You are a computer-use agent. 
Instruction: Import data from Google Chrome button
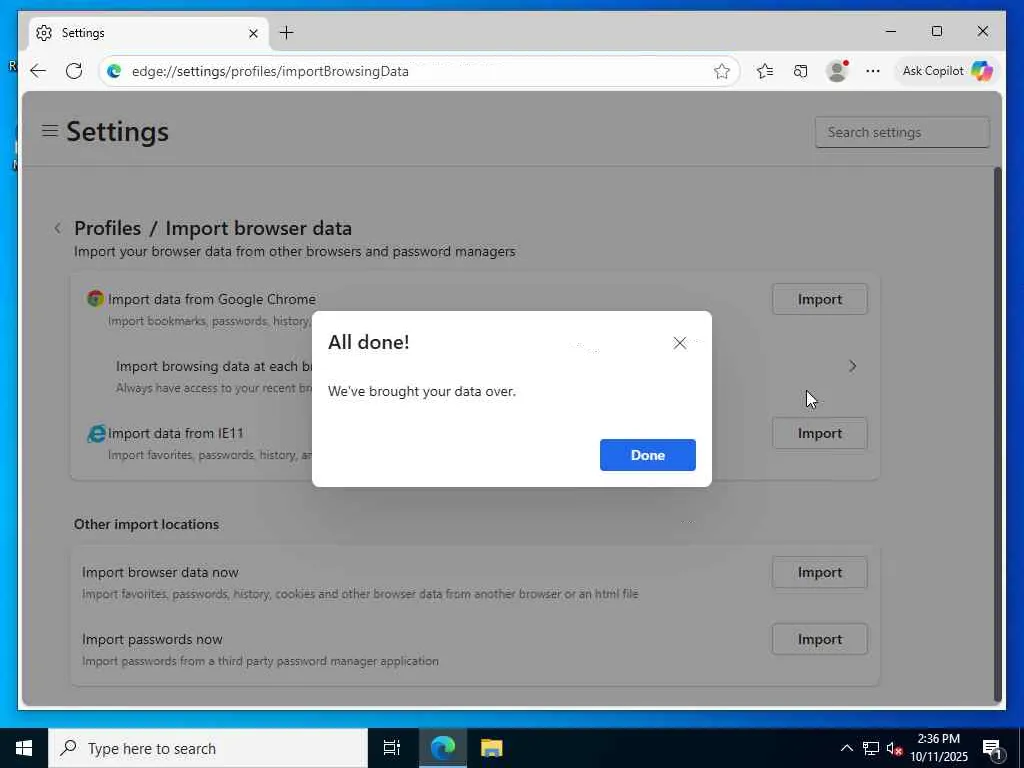820,299
